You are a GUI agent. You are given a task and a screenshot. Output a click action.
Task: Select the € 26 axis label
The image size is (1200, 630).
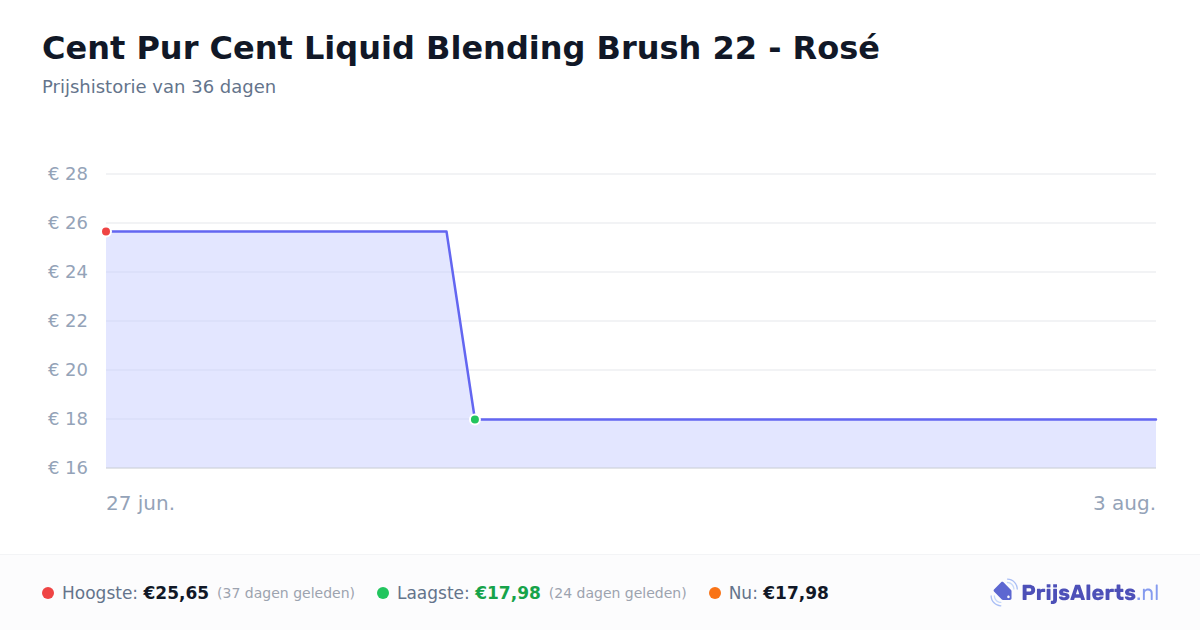coord(68,223)
